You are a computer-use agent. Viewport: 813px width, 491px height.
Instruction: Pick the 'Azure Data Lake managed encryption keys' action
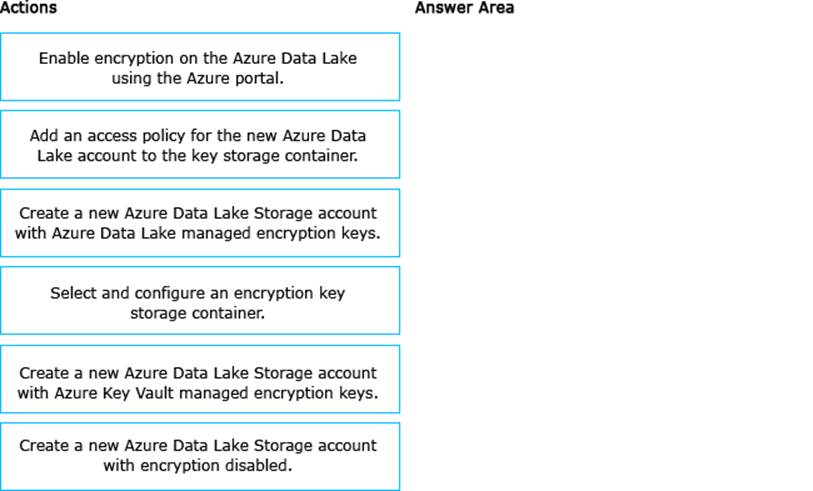coord(199,223)
